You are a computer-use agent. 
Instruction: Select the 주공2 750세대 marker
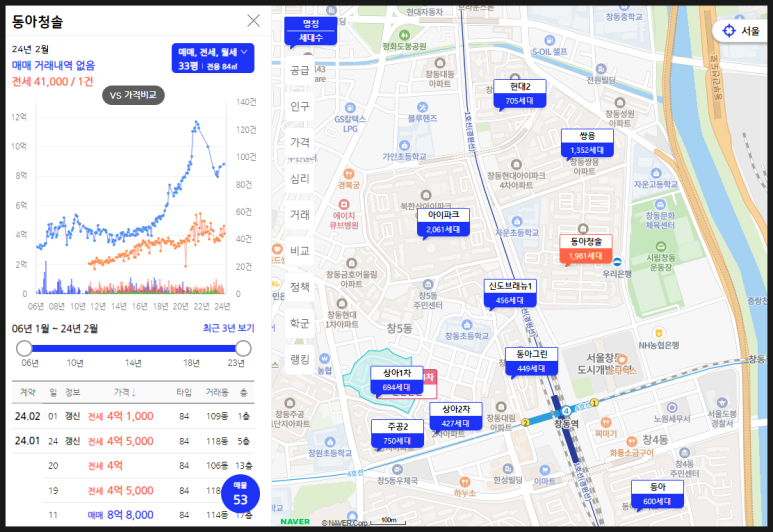(397, 434)
